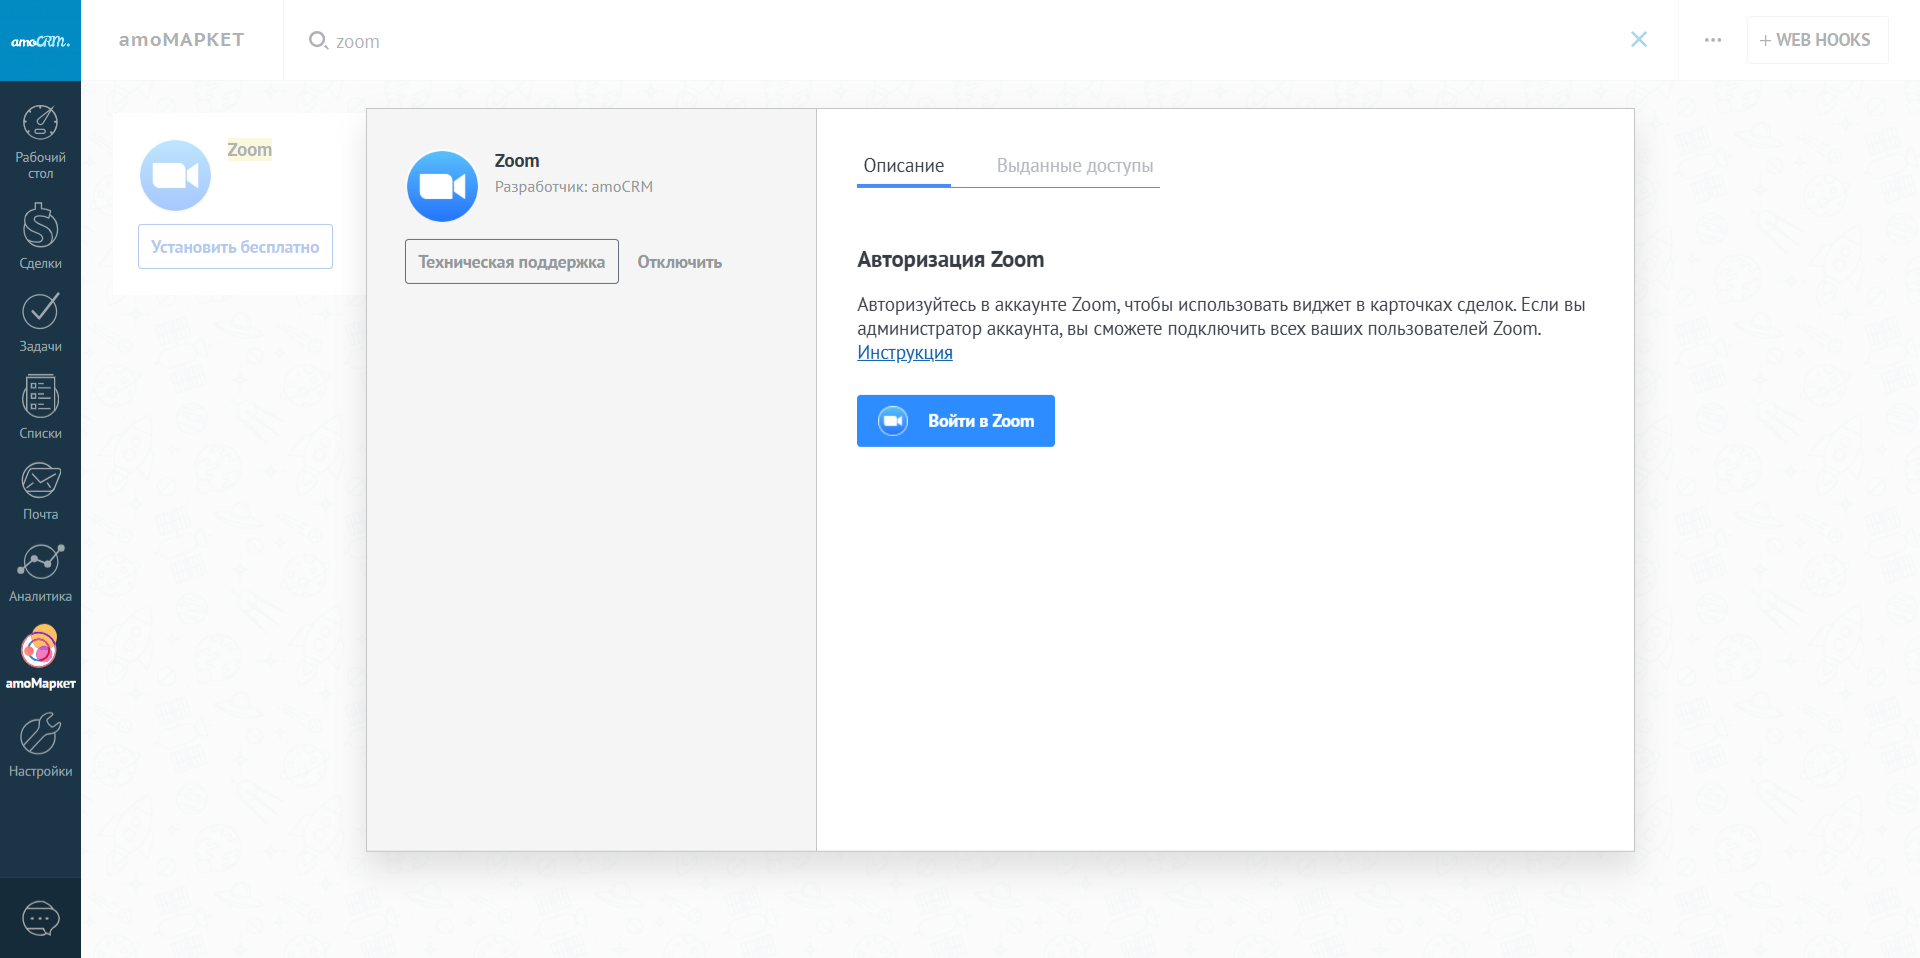The width and height of the screenshot is (1920, 958).
Task: Open the chat bubble icon at sidebar bottom
Action: pos(40,918)
